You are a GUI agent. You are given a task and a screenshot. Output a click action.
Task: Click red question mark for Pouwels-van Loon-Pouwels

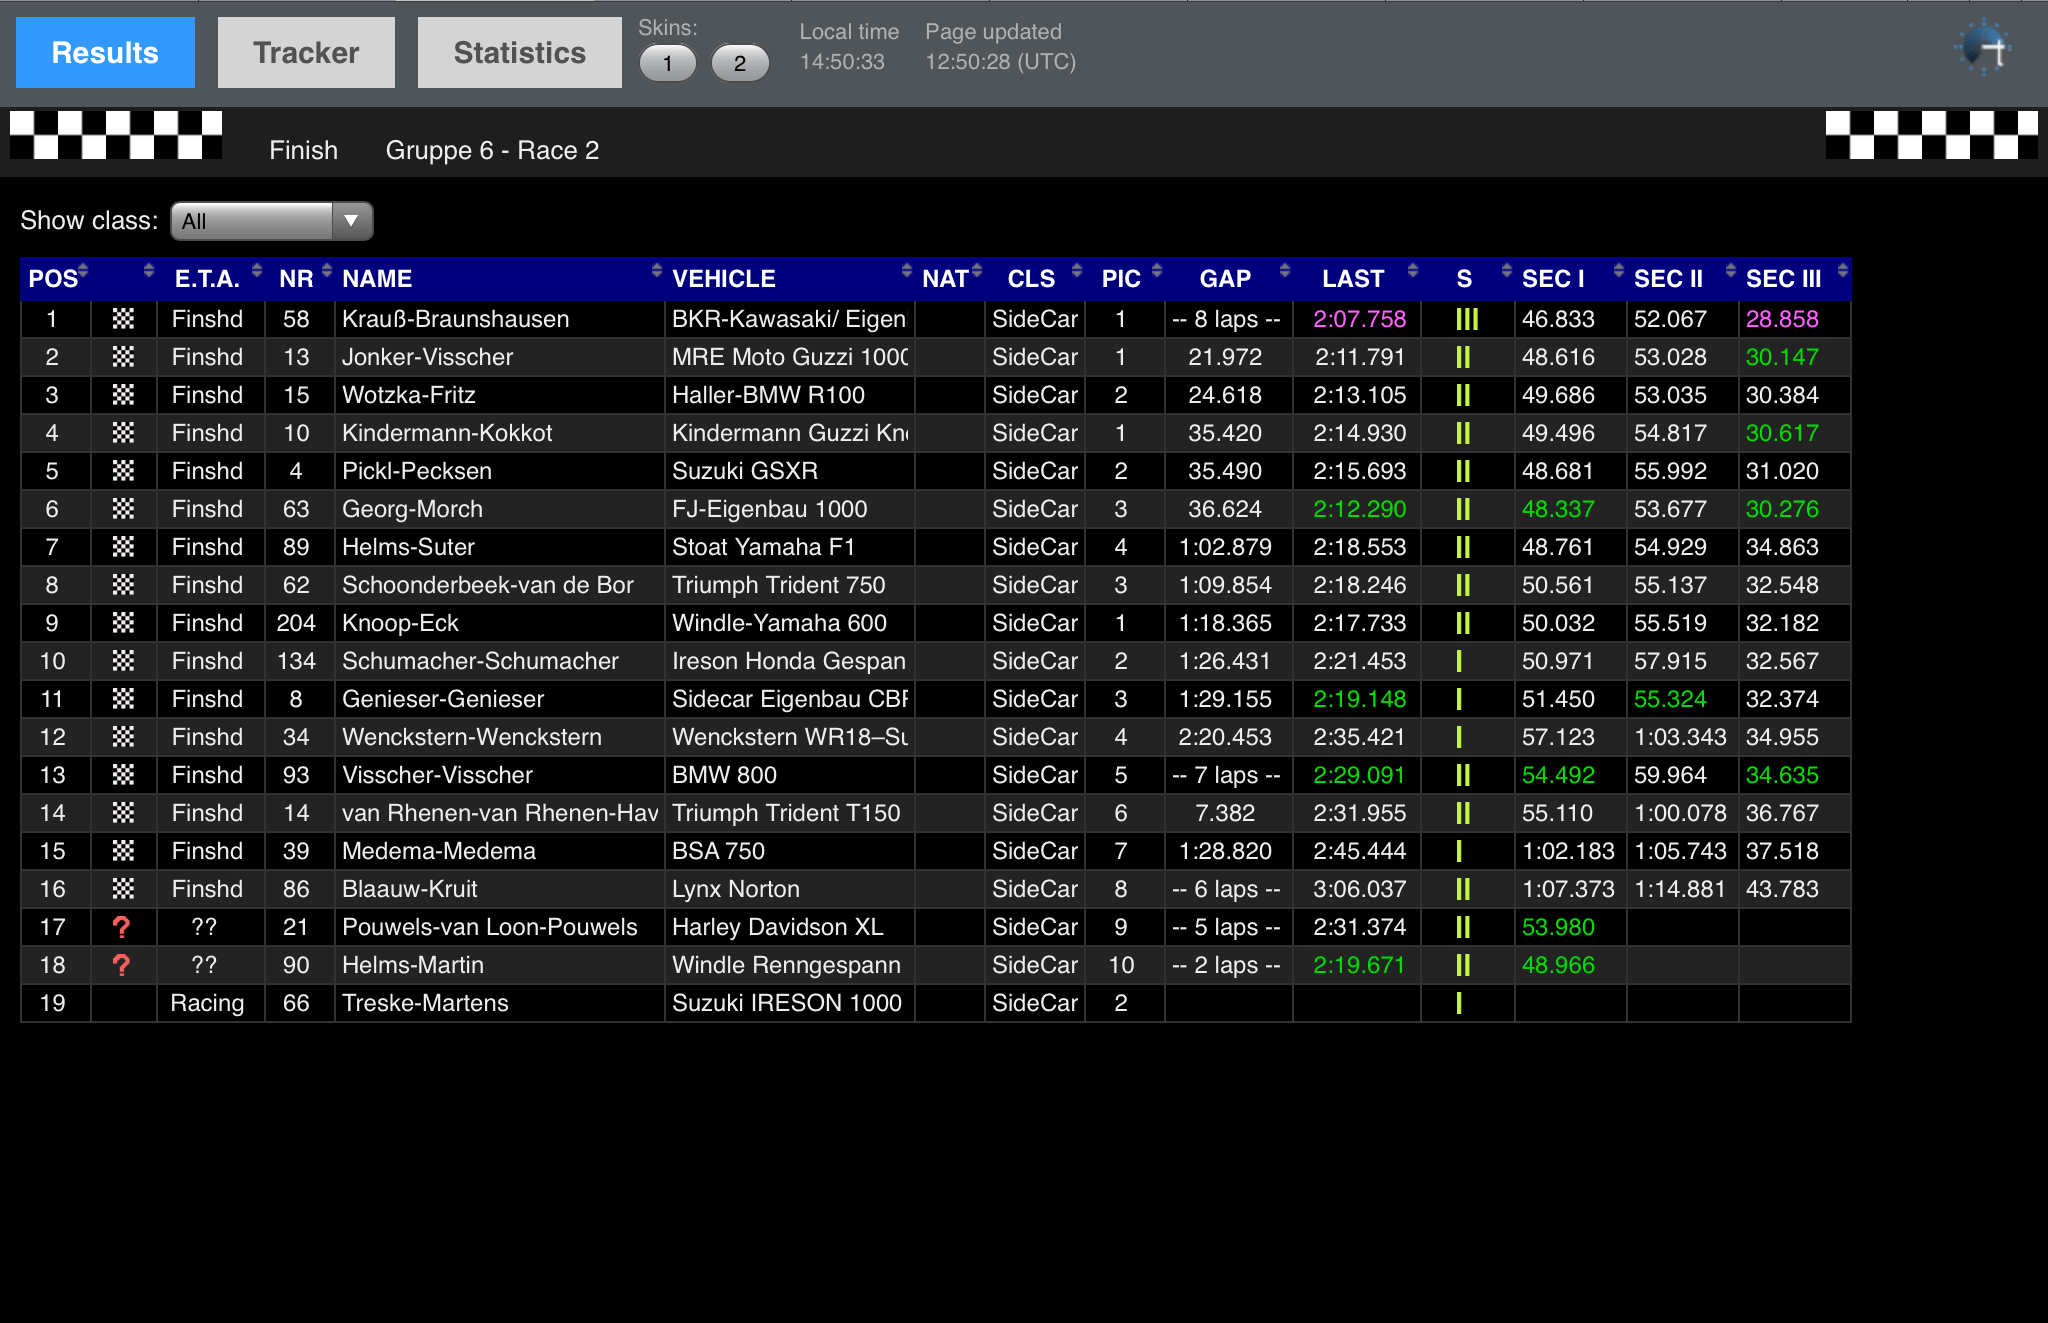[122, 927]
